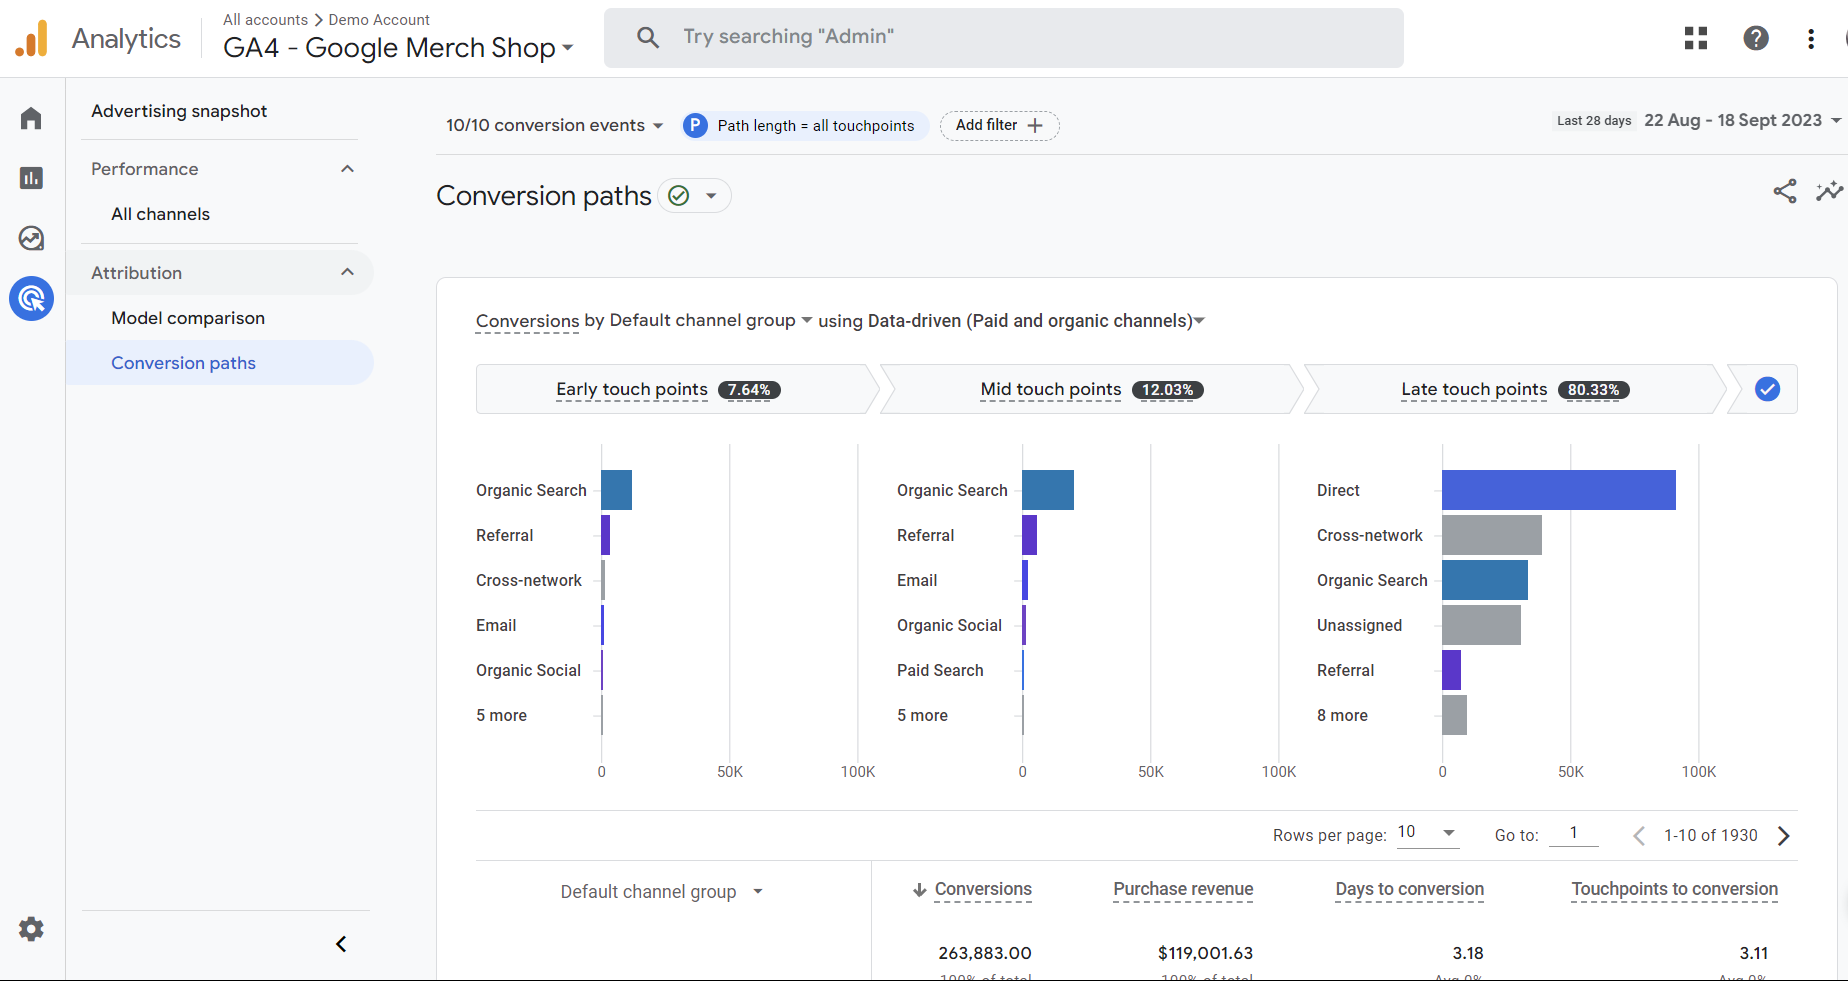Open the Home icon in left rail
The height and width of the screenshot is (981, 1848).
[x=31, y=119]
